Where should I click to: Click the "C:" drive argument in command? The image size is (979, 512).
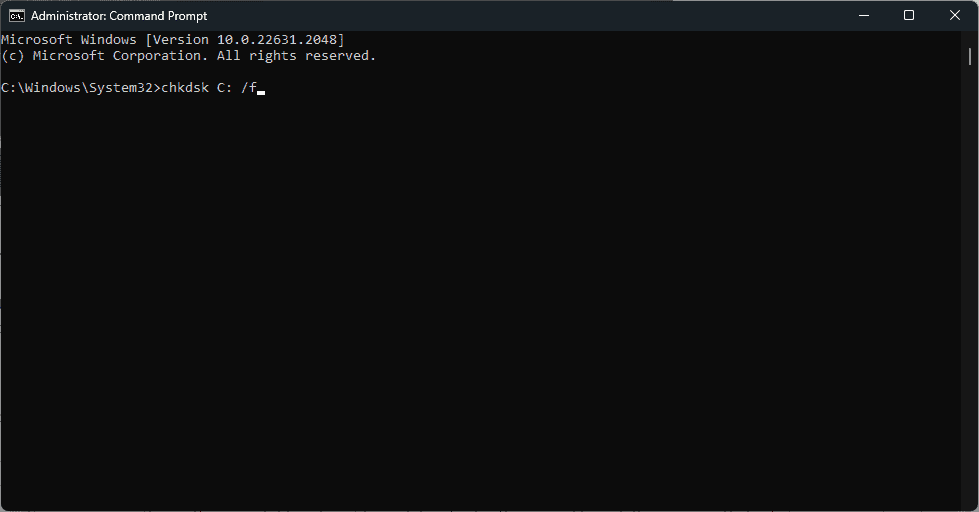point(225,87)
